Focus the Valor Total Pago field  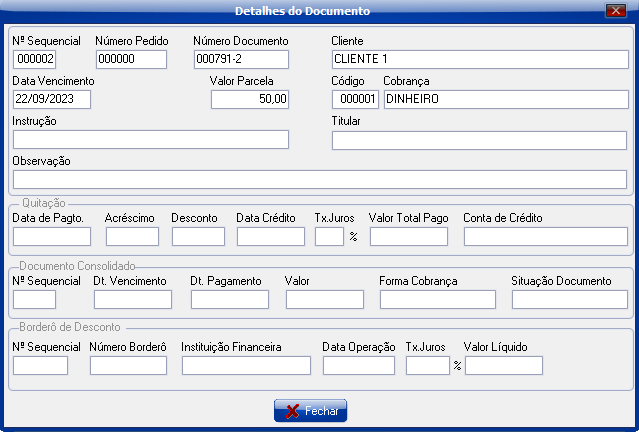409,236
